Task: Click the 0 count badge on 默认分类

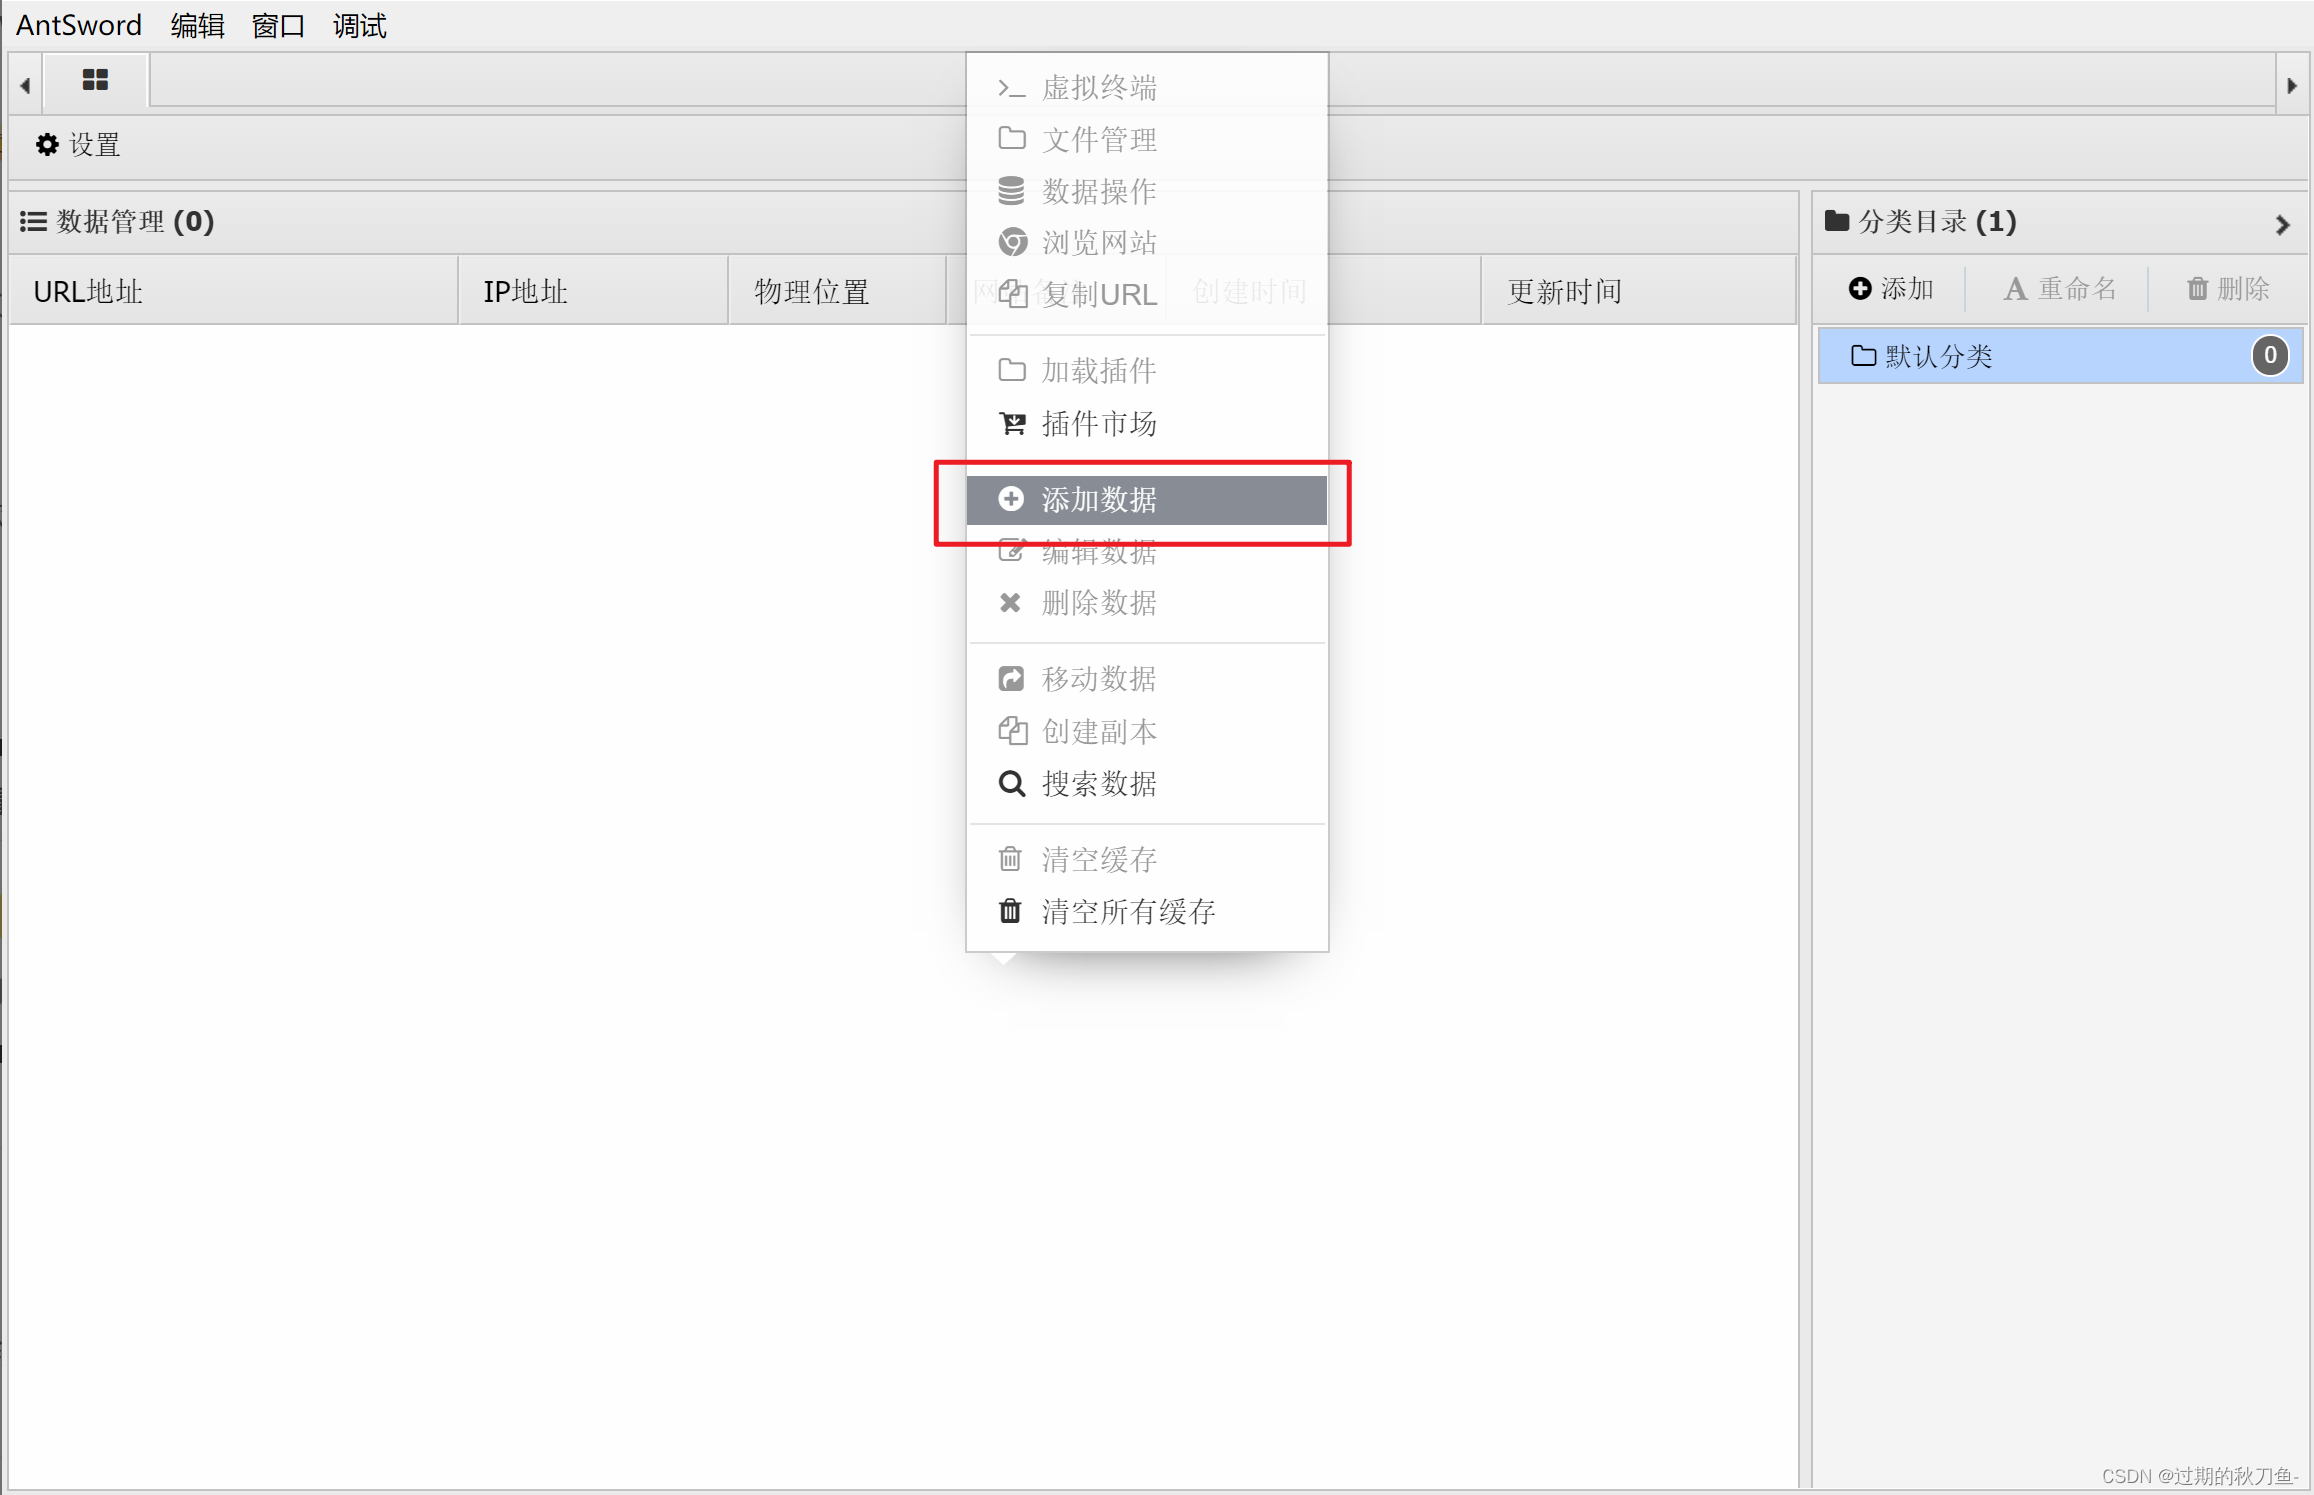Action: pos(2270,355)
